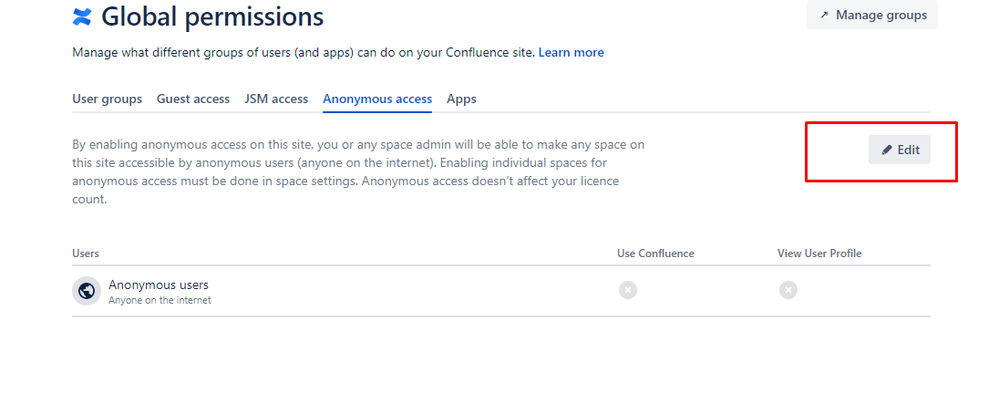Screen dimensions: 999x404
Task: Click the Users column header
Action: [x=85, y=253]
